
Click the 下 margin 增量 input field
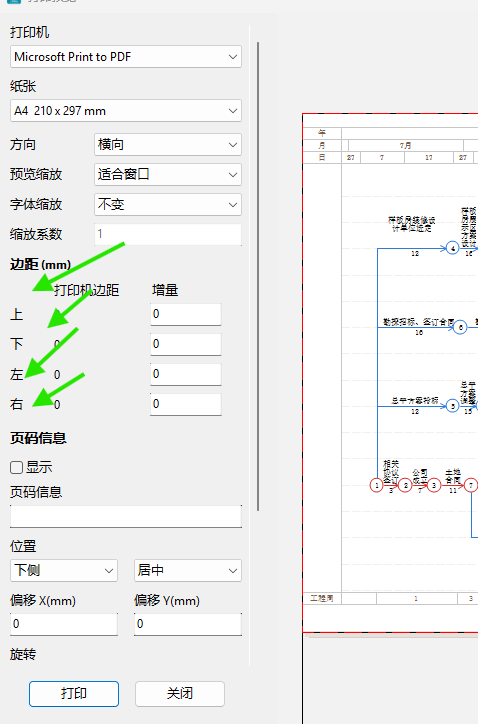186,344
